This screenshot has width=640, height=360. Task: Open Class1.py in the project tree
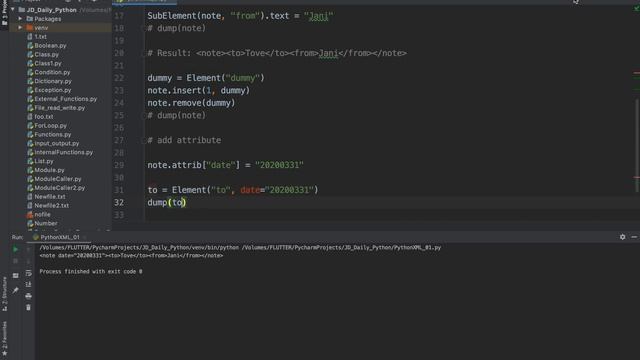tap(44, 63)
